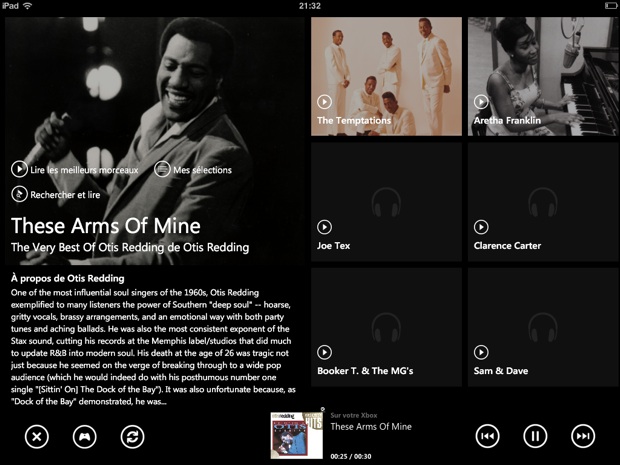Play Booker T. & The MG's icon

pos(324,352)
